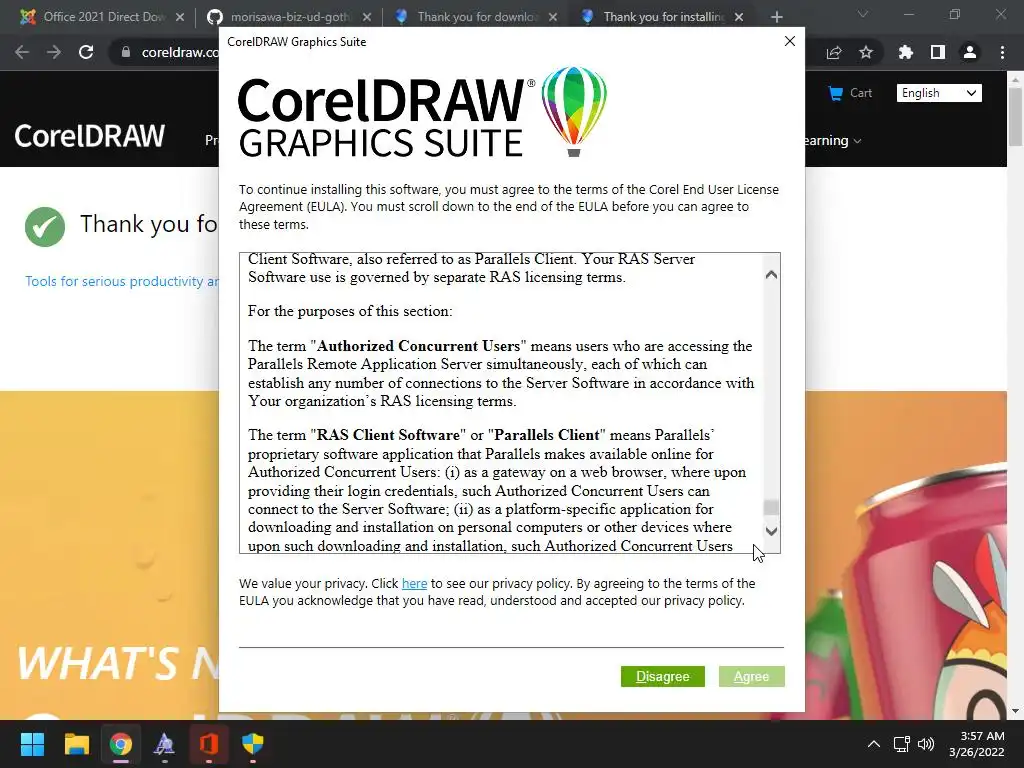Open the tab search chevron in Chrome

(x=863, y=14)
